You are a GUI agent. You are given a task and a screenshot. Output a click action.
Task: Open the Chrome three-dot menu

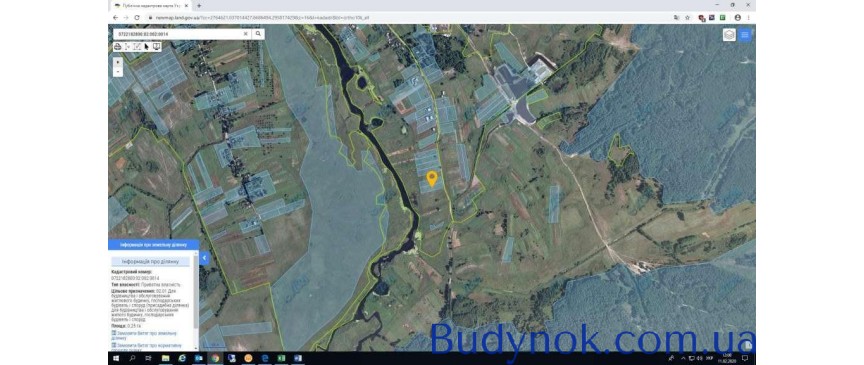[748, 18]
